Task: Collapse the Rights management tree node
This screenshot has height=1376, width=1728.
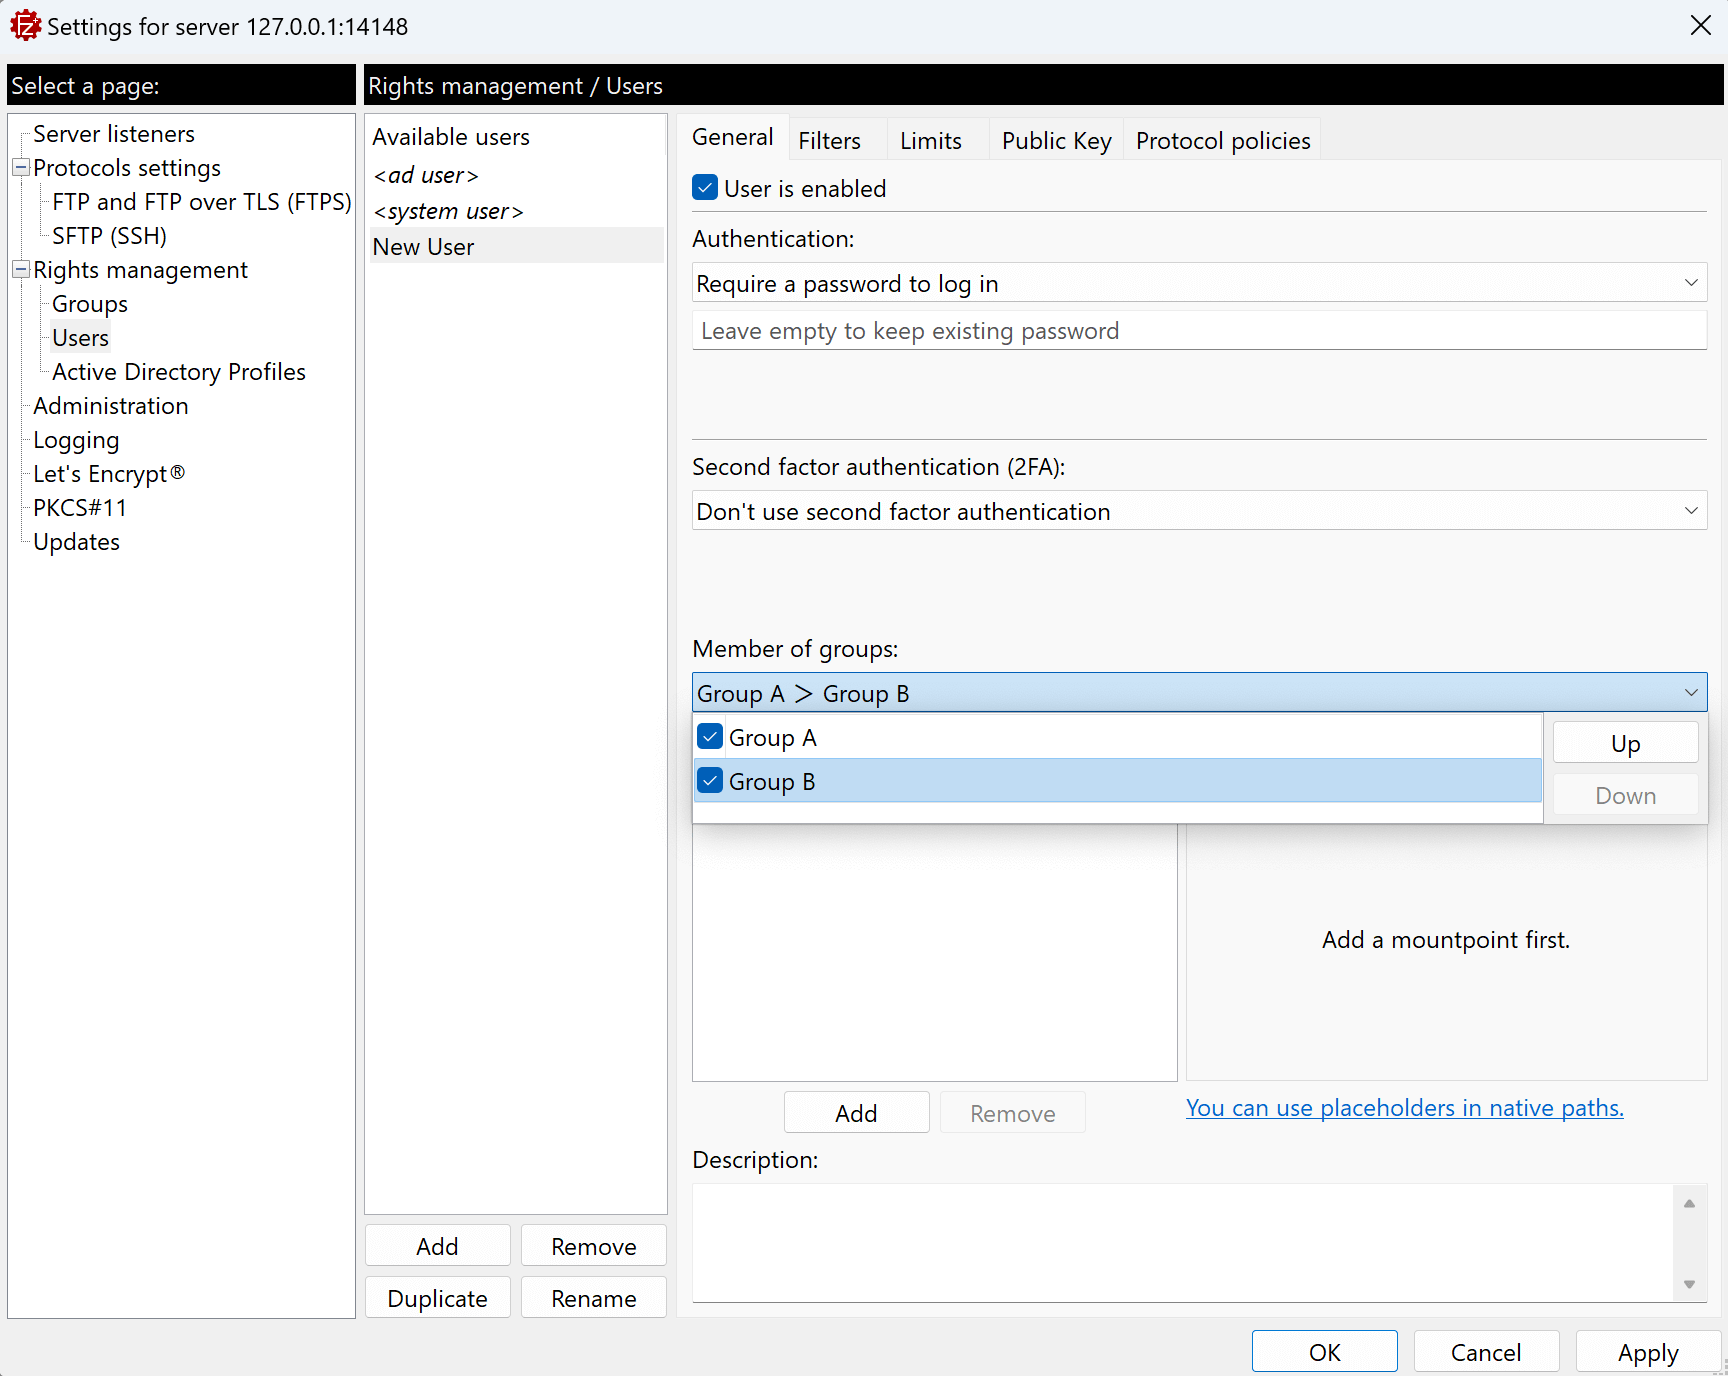Action: (x=20, y=270)
